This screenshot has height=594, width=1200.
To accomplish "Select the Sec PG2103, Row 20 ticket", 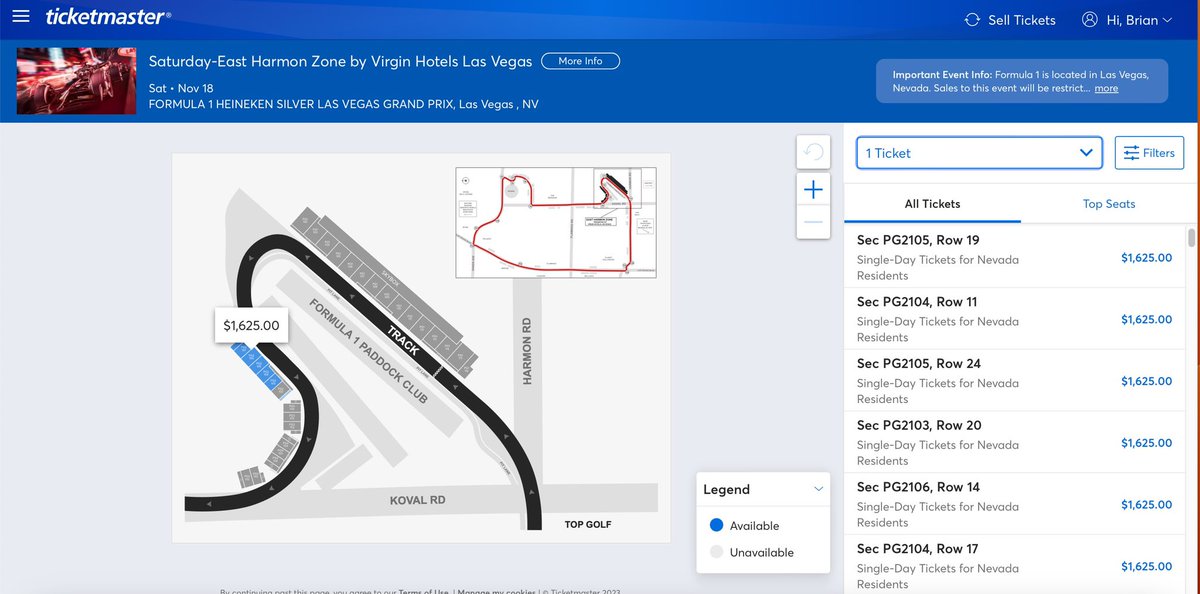I will tap(1015, 443).
